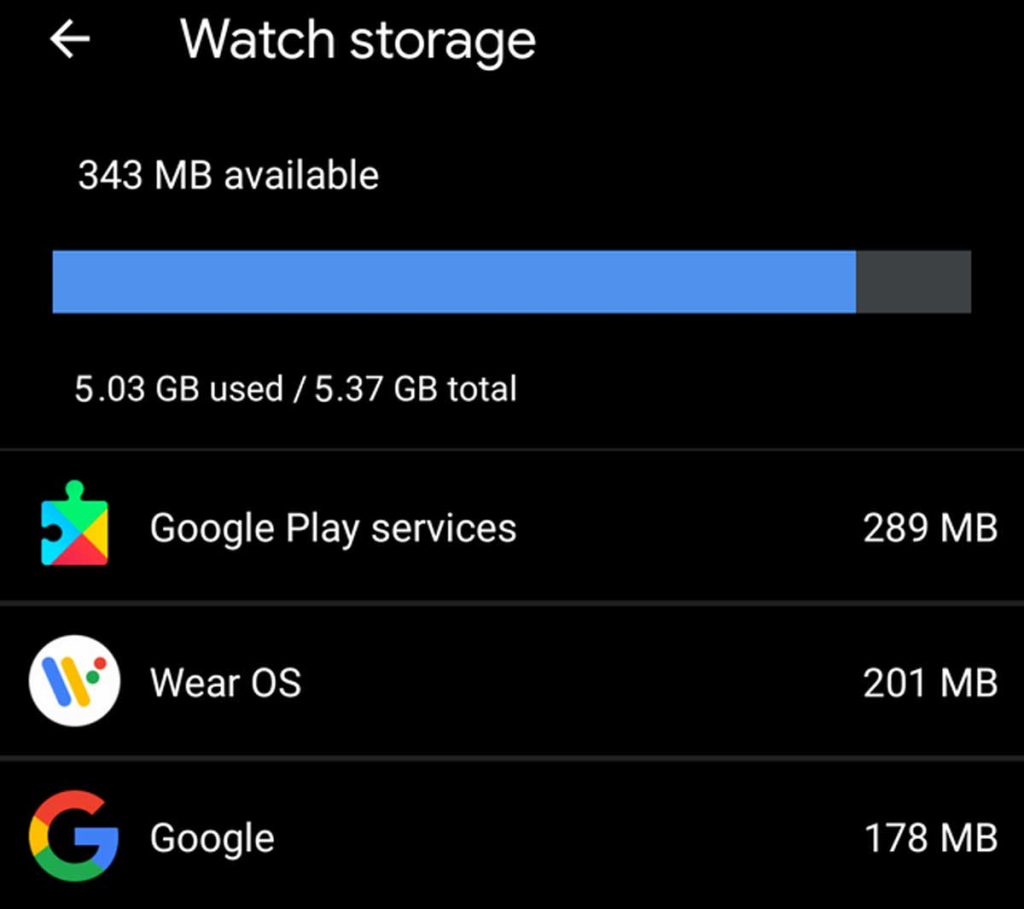Tap empty space between Wear OS label and 201 MB
The width and height of the screenshot is (1024, 909).
[x=580, y=683]
